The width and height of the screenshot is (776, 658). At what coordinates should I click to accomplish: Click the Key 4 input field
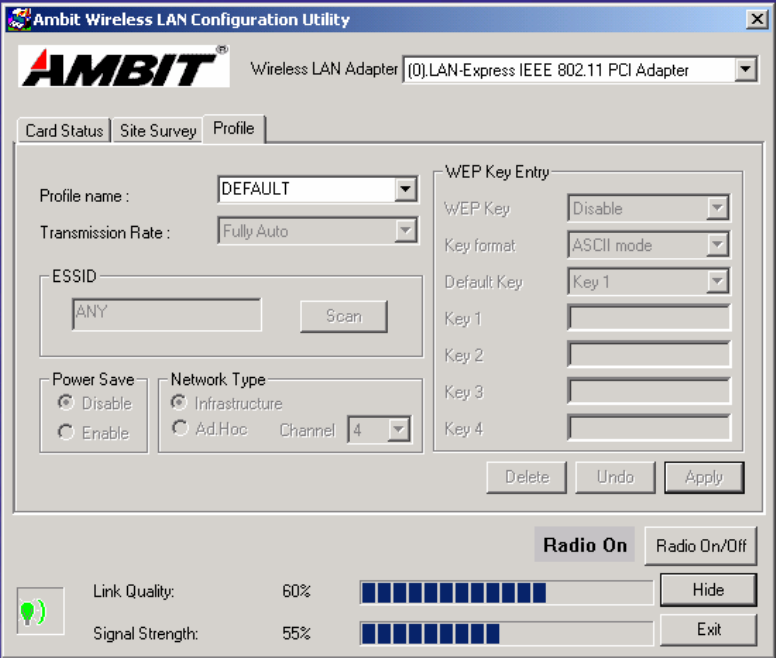649,427
